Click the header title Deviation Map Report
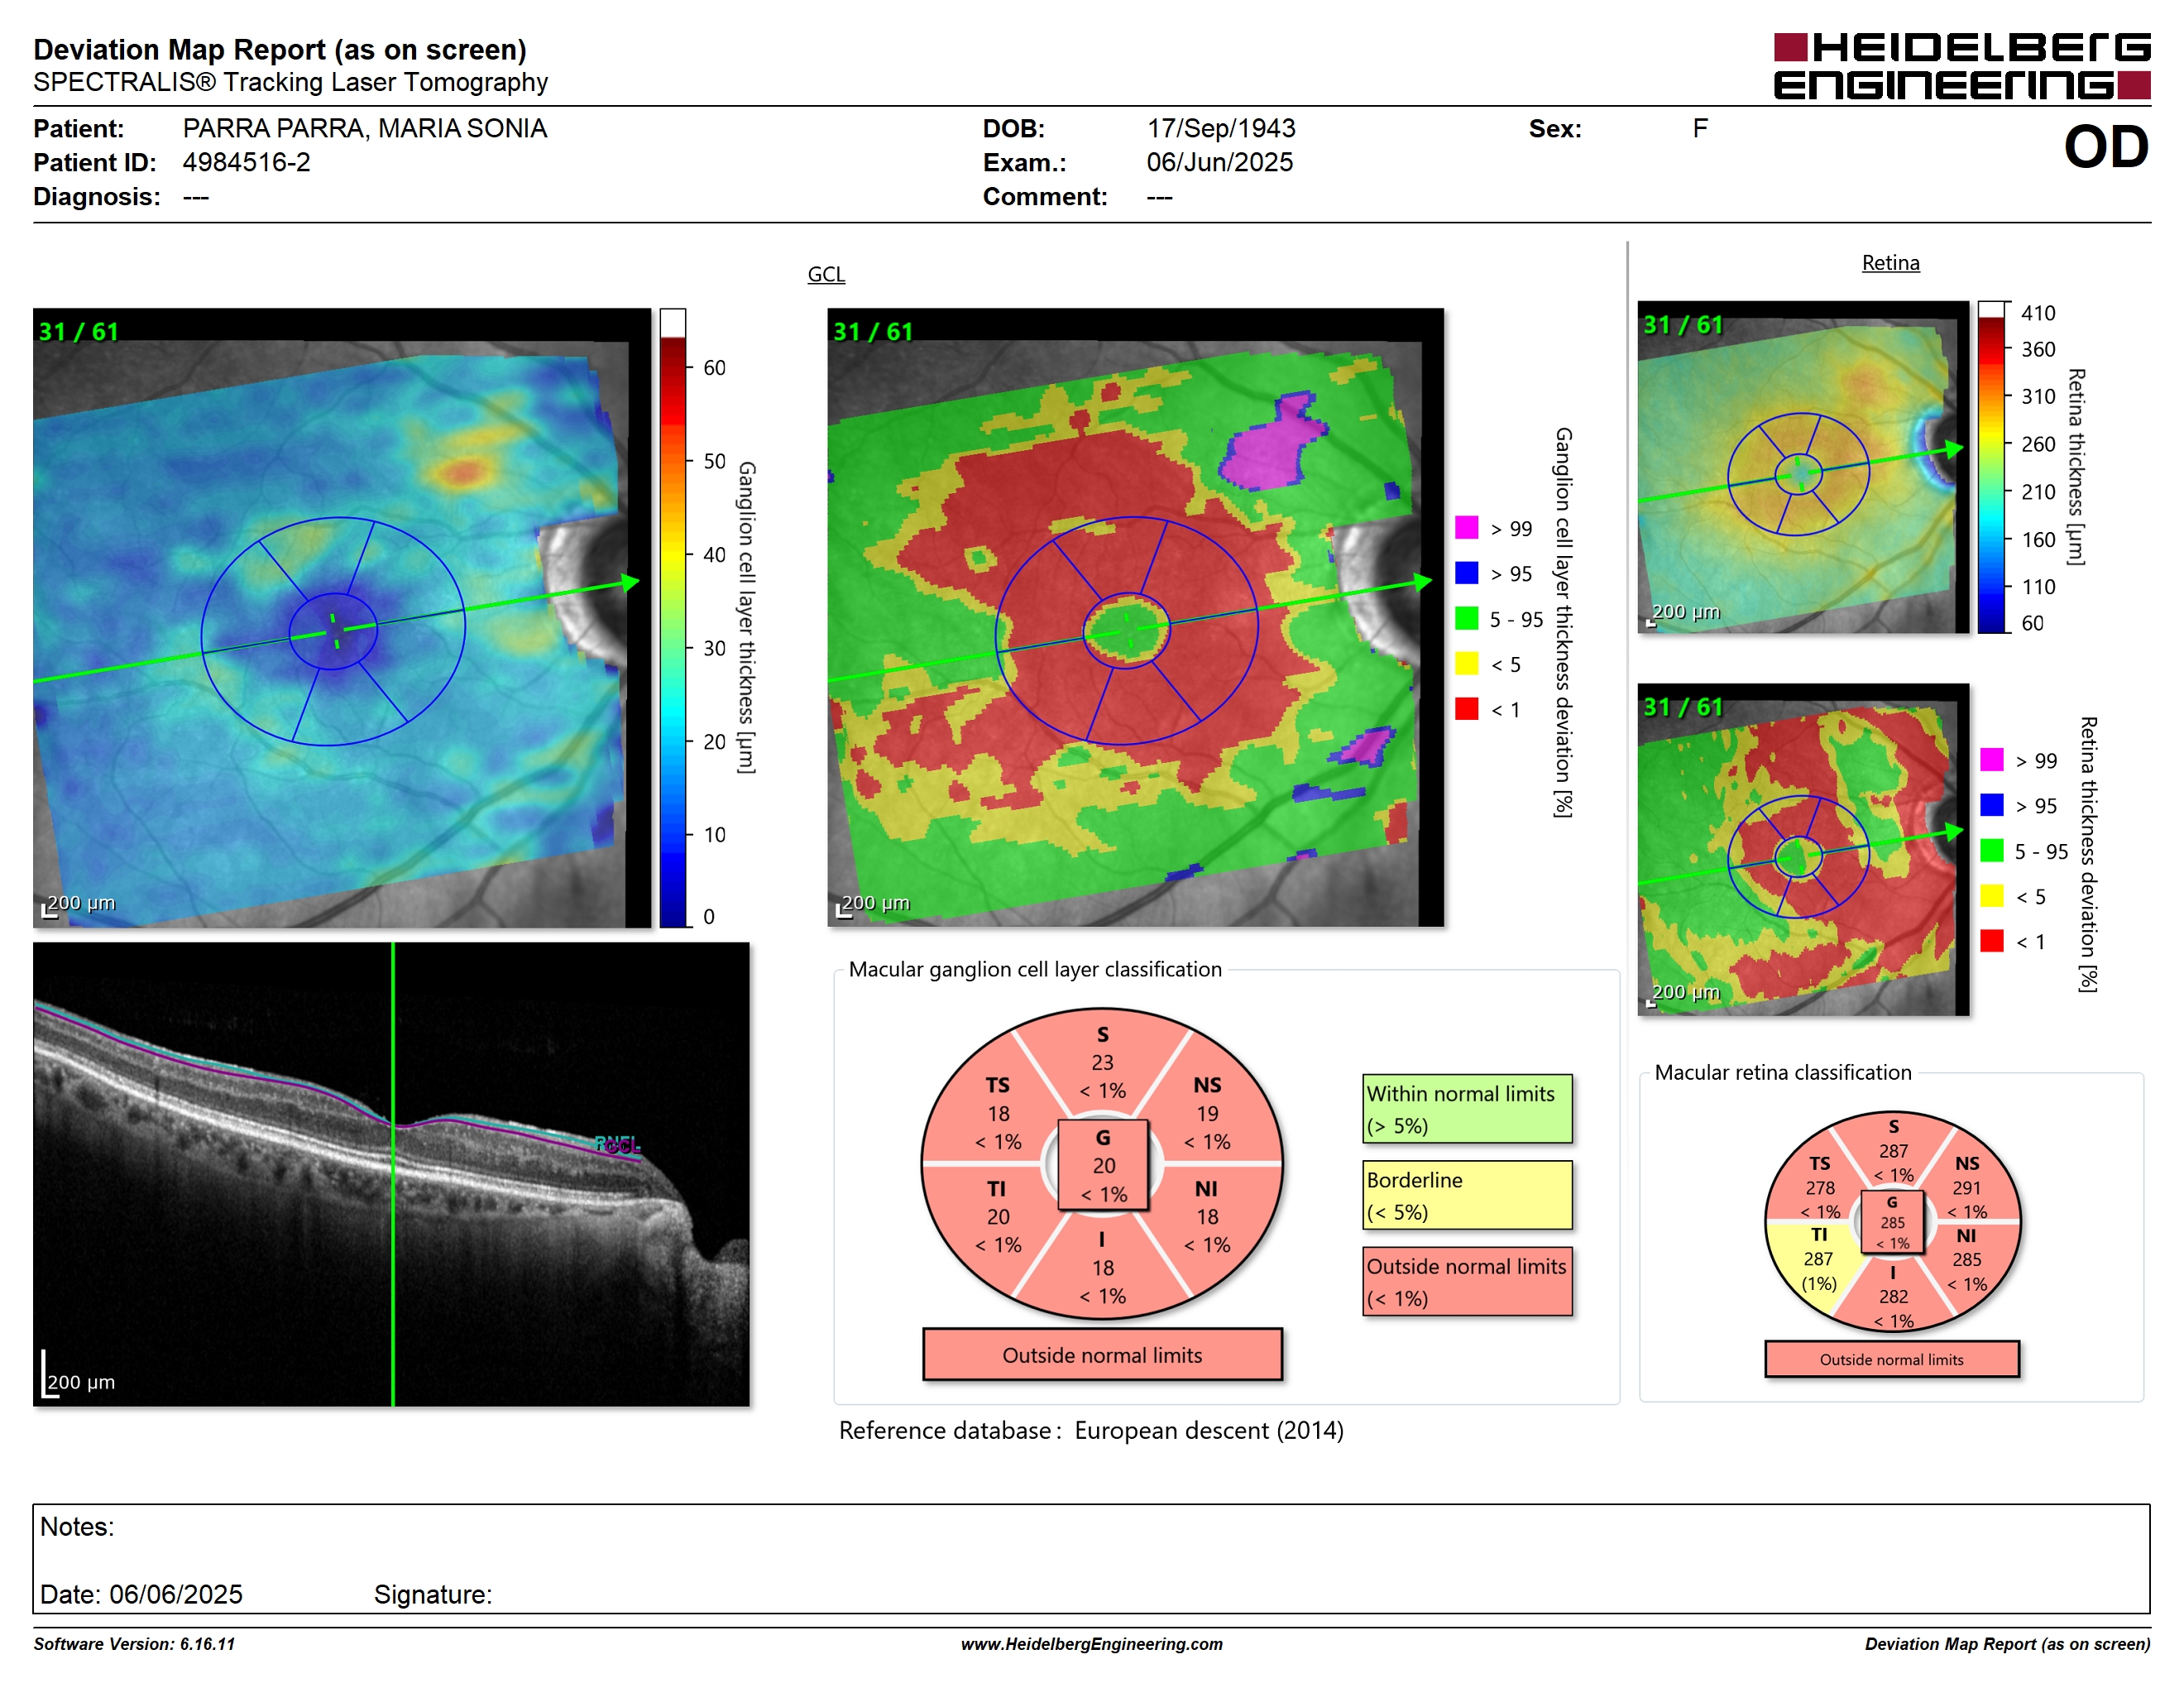This screenshot has height=1688, width=2184. [x=280, y=49]
